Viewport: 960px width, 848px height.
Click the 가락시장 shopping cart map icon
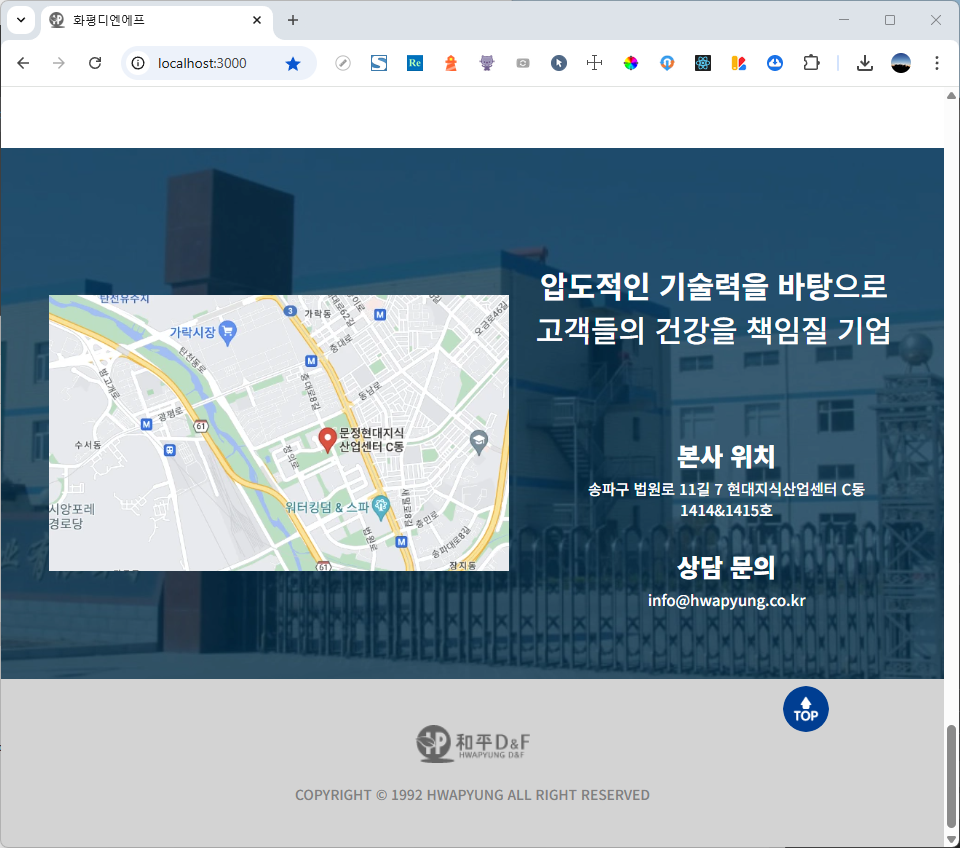tap(227, 331)
